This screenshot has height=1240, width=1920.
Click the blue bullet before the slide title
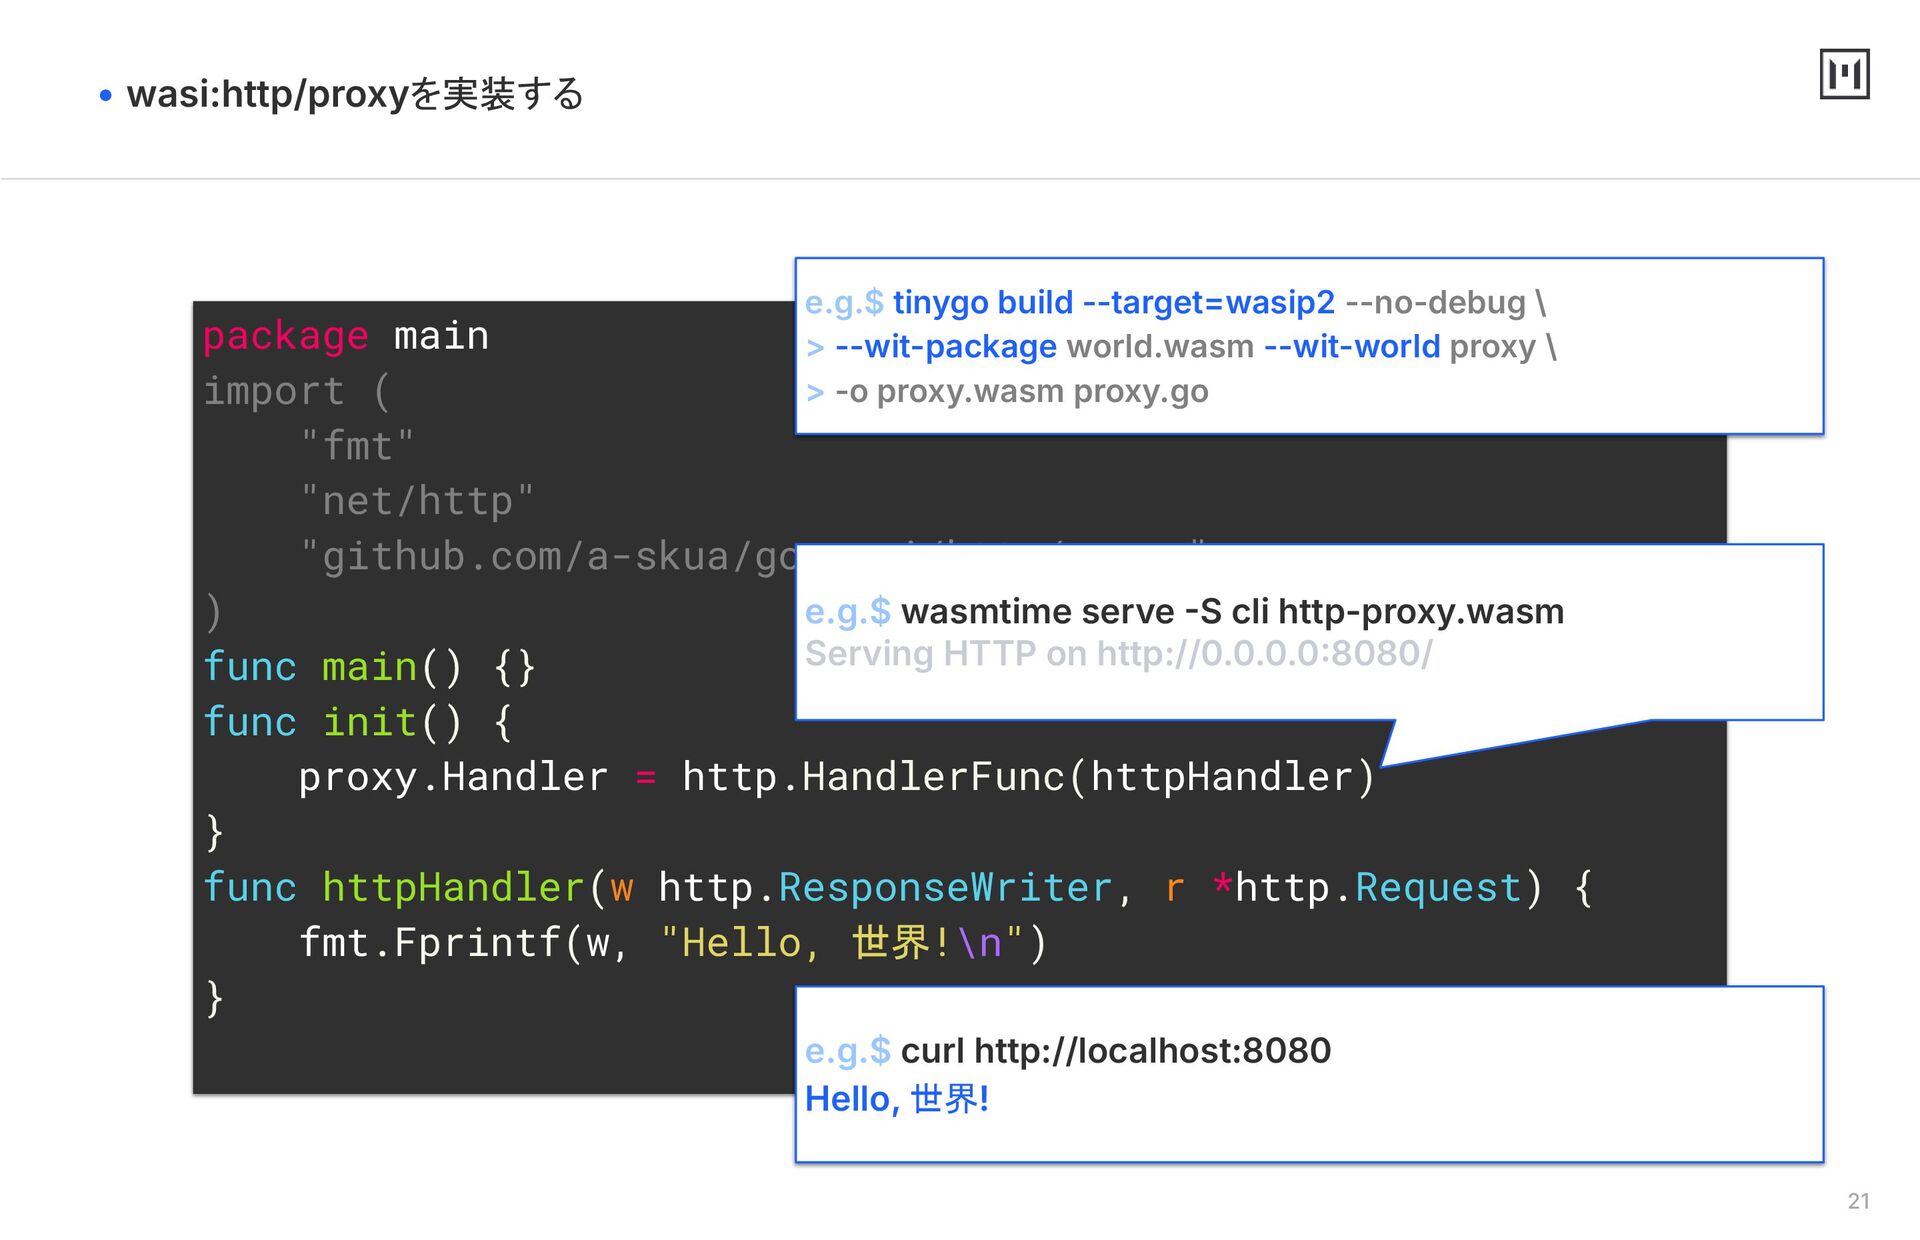click(106, 96)
